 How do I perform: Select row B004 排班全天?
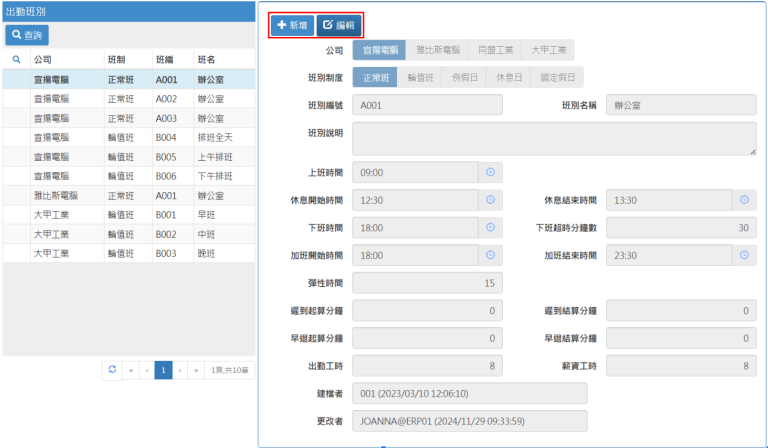(129, 138)
